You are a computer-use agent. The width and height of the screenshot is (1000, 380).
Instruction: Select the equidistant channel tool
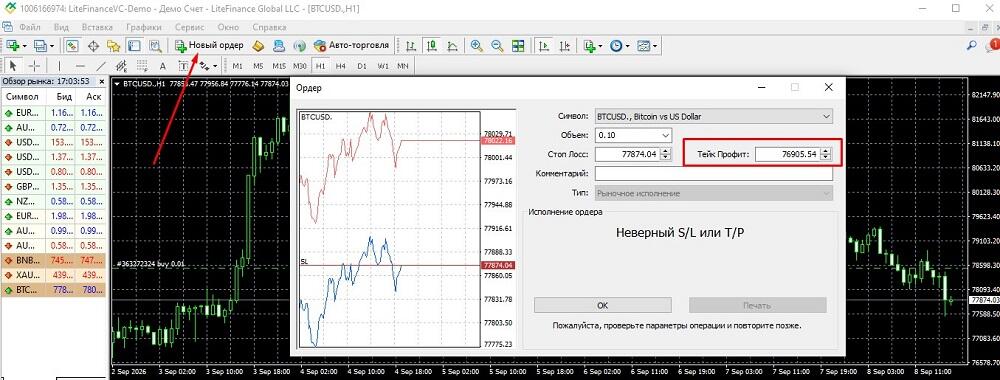(121, 66)
